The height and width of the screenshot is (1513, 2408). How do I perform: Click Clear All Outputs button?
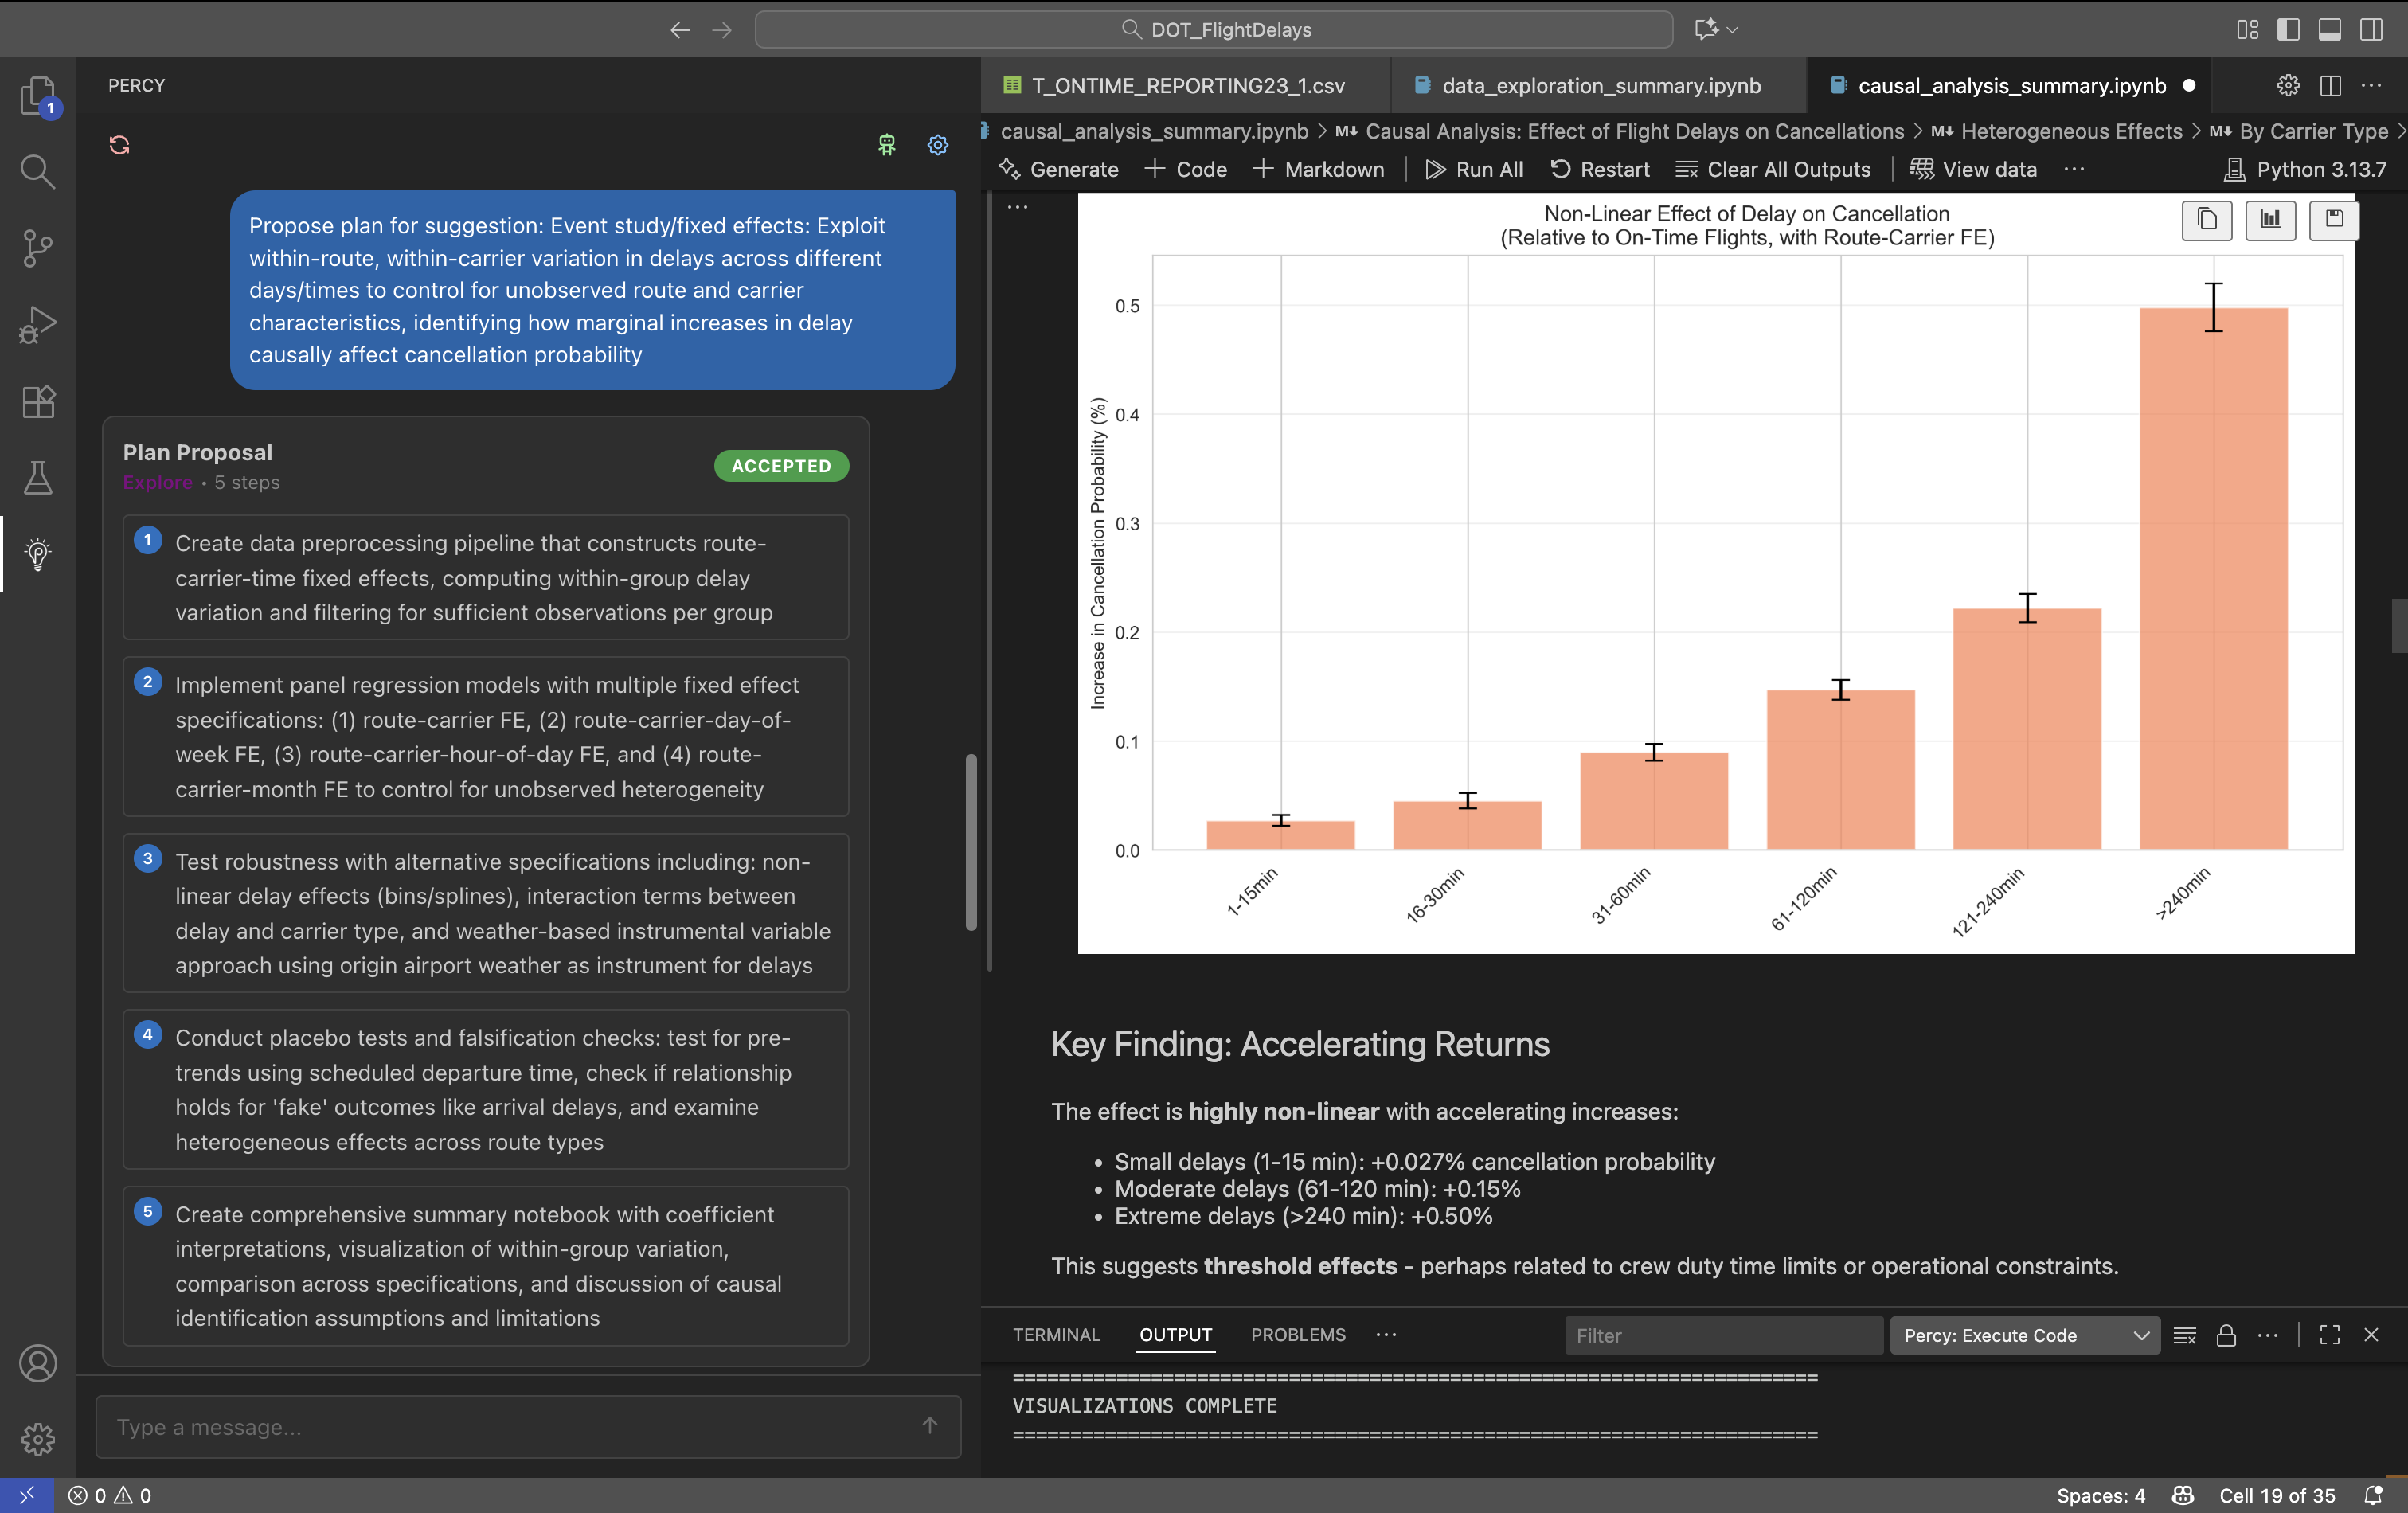pos(1772,169)
